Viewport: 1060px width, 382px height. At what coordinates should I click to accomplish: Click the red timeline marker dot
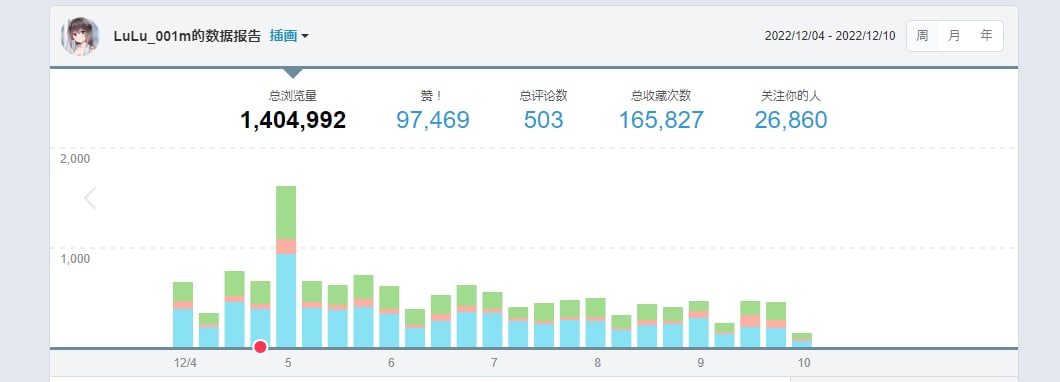[260, 348]
